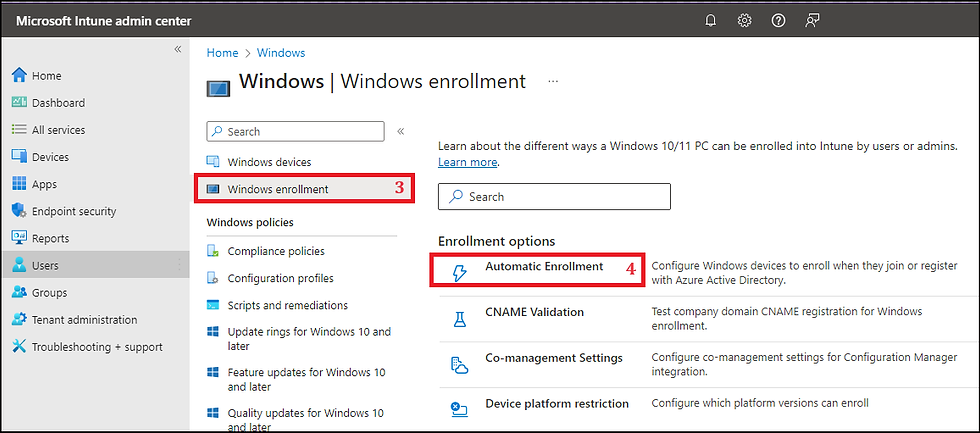Viewport: 980px width, 433px height.
Task: Collapse the main left navigation sidebar
Action: pos(178,49)
